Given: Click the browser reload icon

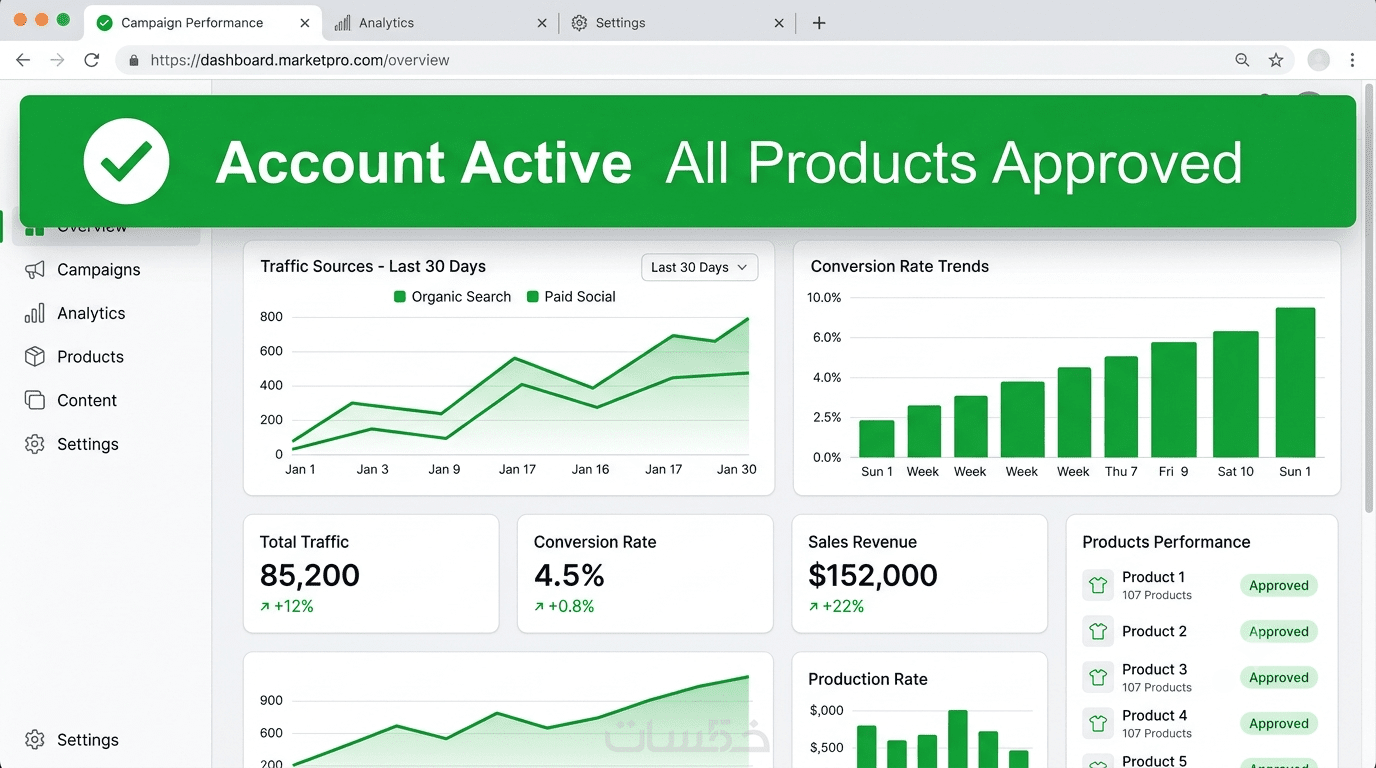Looking at the screenshot, I should tap(92, 60).
